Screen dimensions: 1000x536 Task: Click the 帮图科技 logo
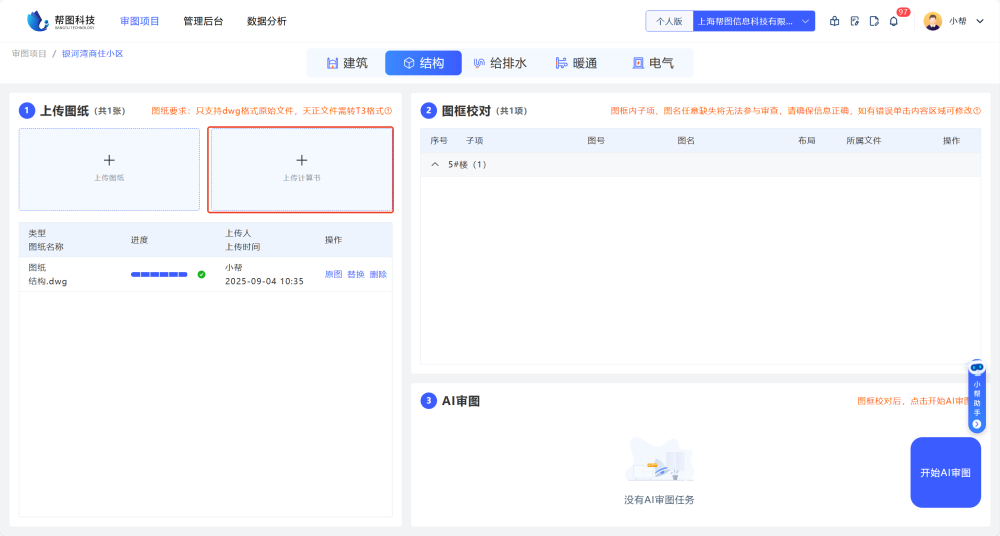tap(62, 21)
